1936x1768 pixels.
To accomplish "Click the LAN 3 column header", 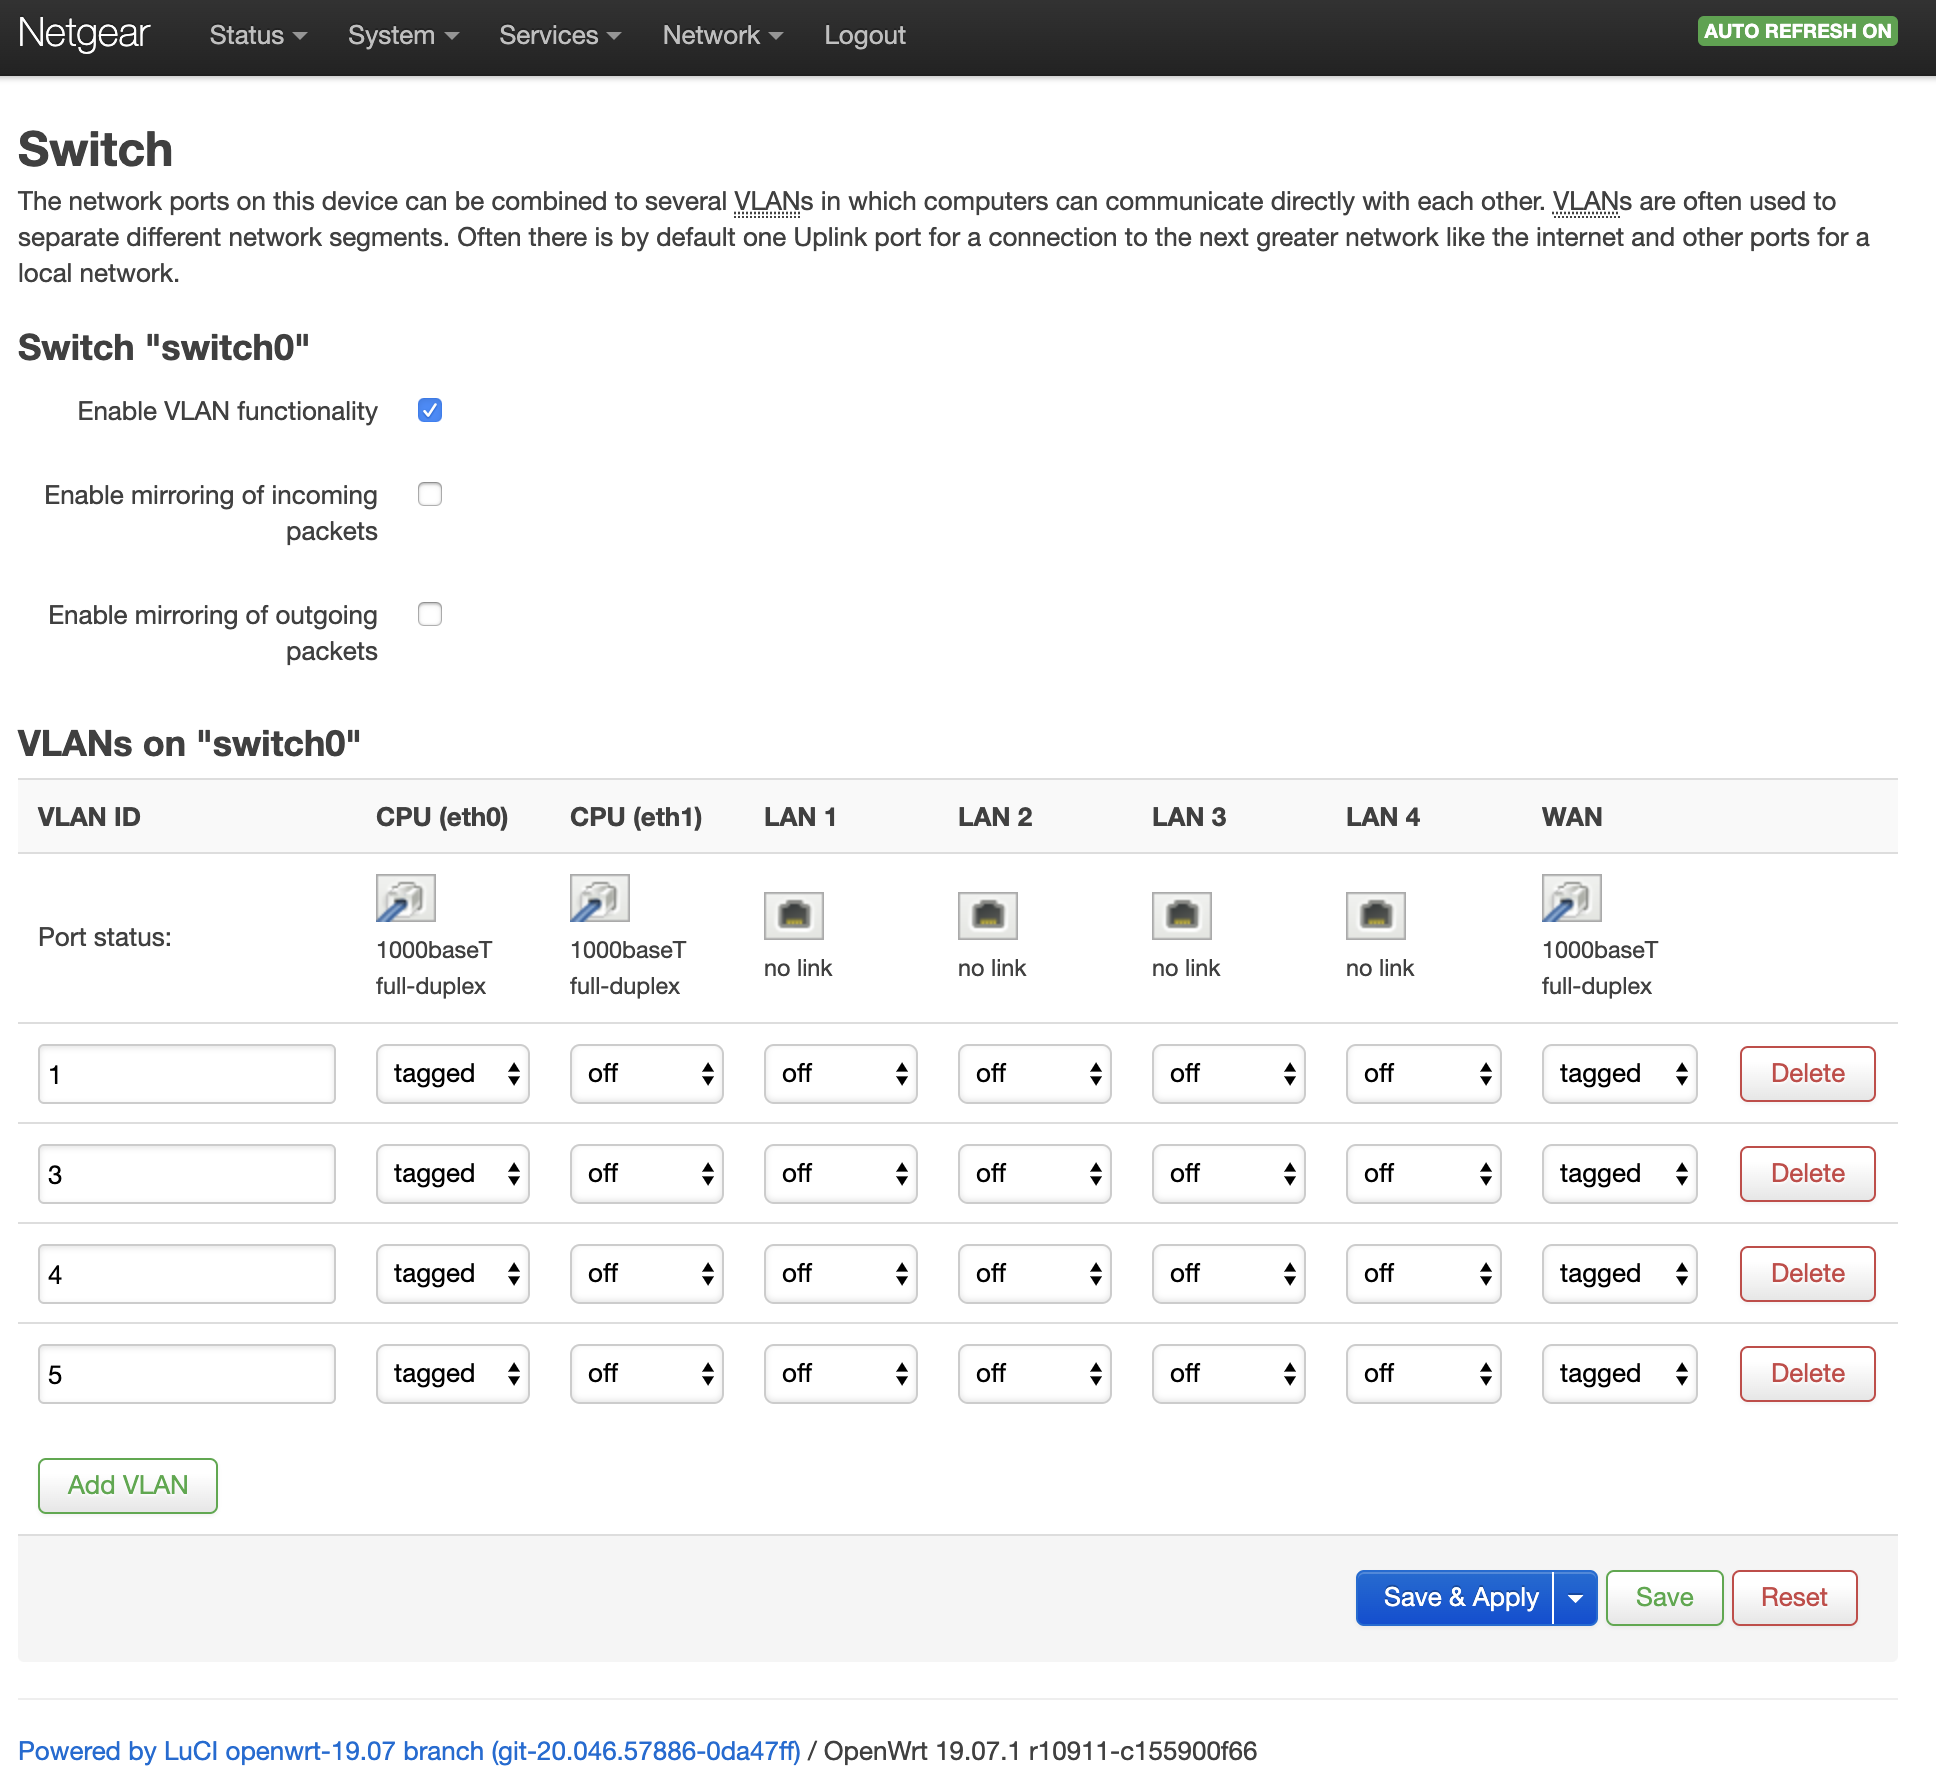I will click(x=1189, y=817).
